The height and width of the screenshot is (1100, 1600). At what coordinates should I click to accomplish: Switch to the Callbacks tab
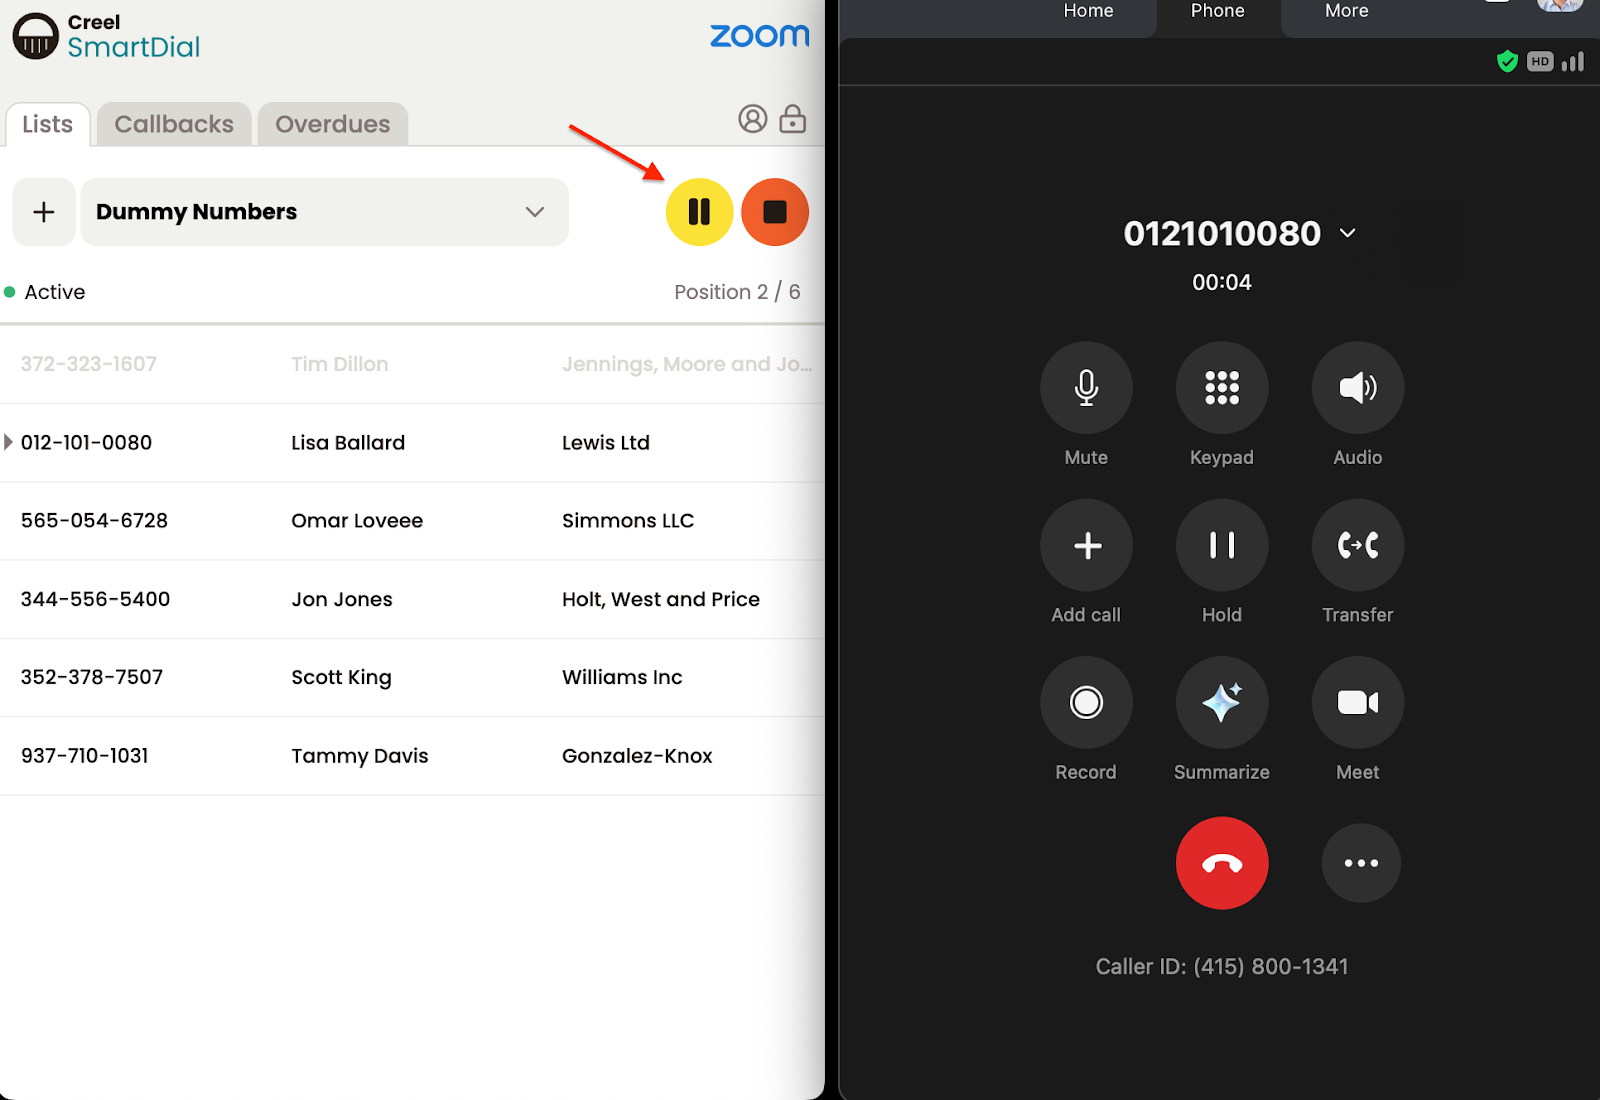(174, 124)
